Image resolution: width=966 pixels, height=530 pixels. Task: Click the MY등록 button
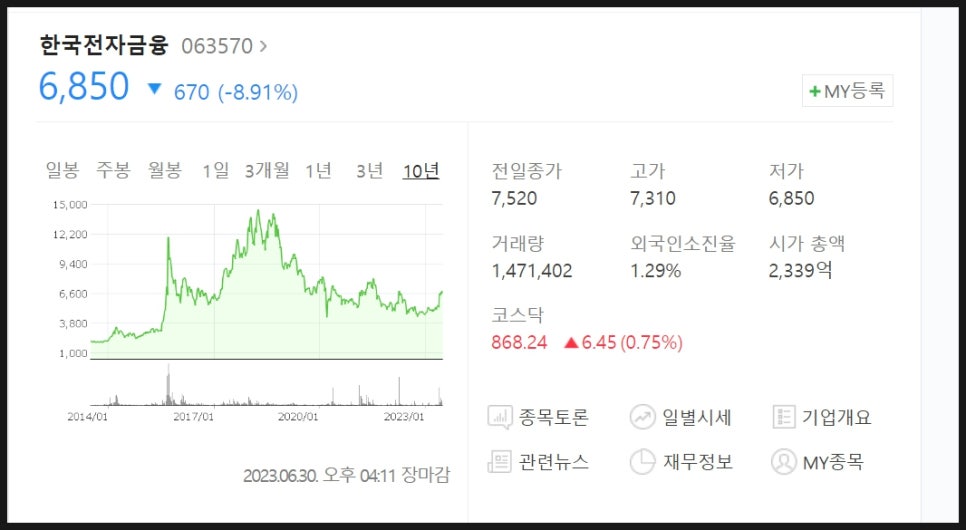click(848, 91)
